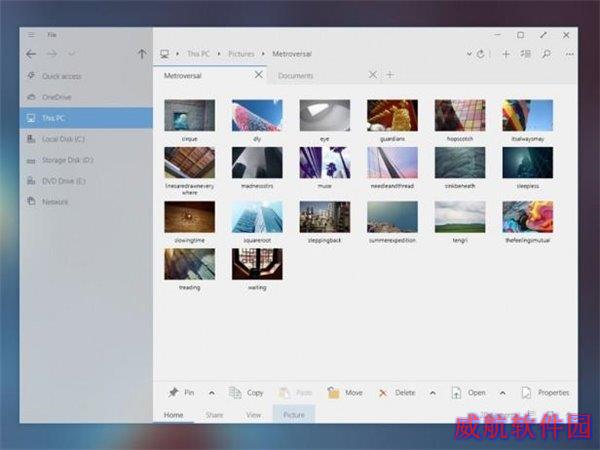Refresh the current folder

click(x=481, y=54)
